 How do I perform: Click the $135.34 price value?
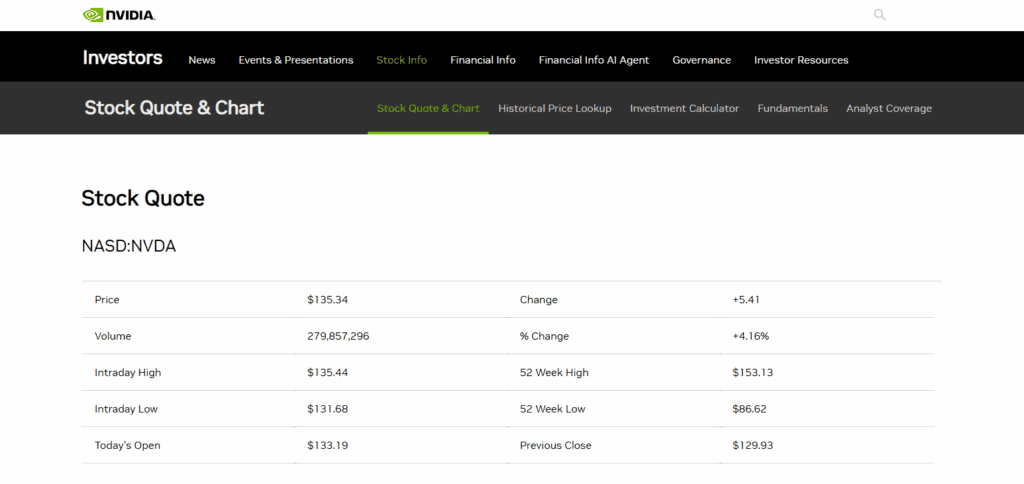pyautogui.click(x=328, y=300)
